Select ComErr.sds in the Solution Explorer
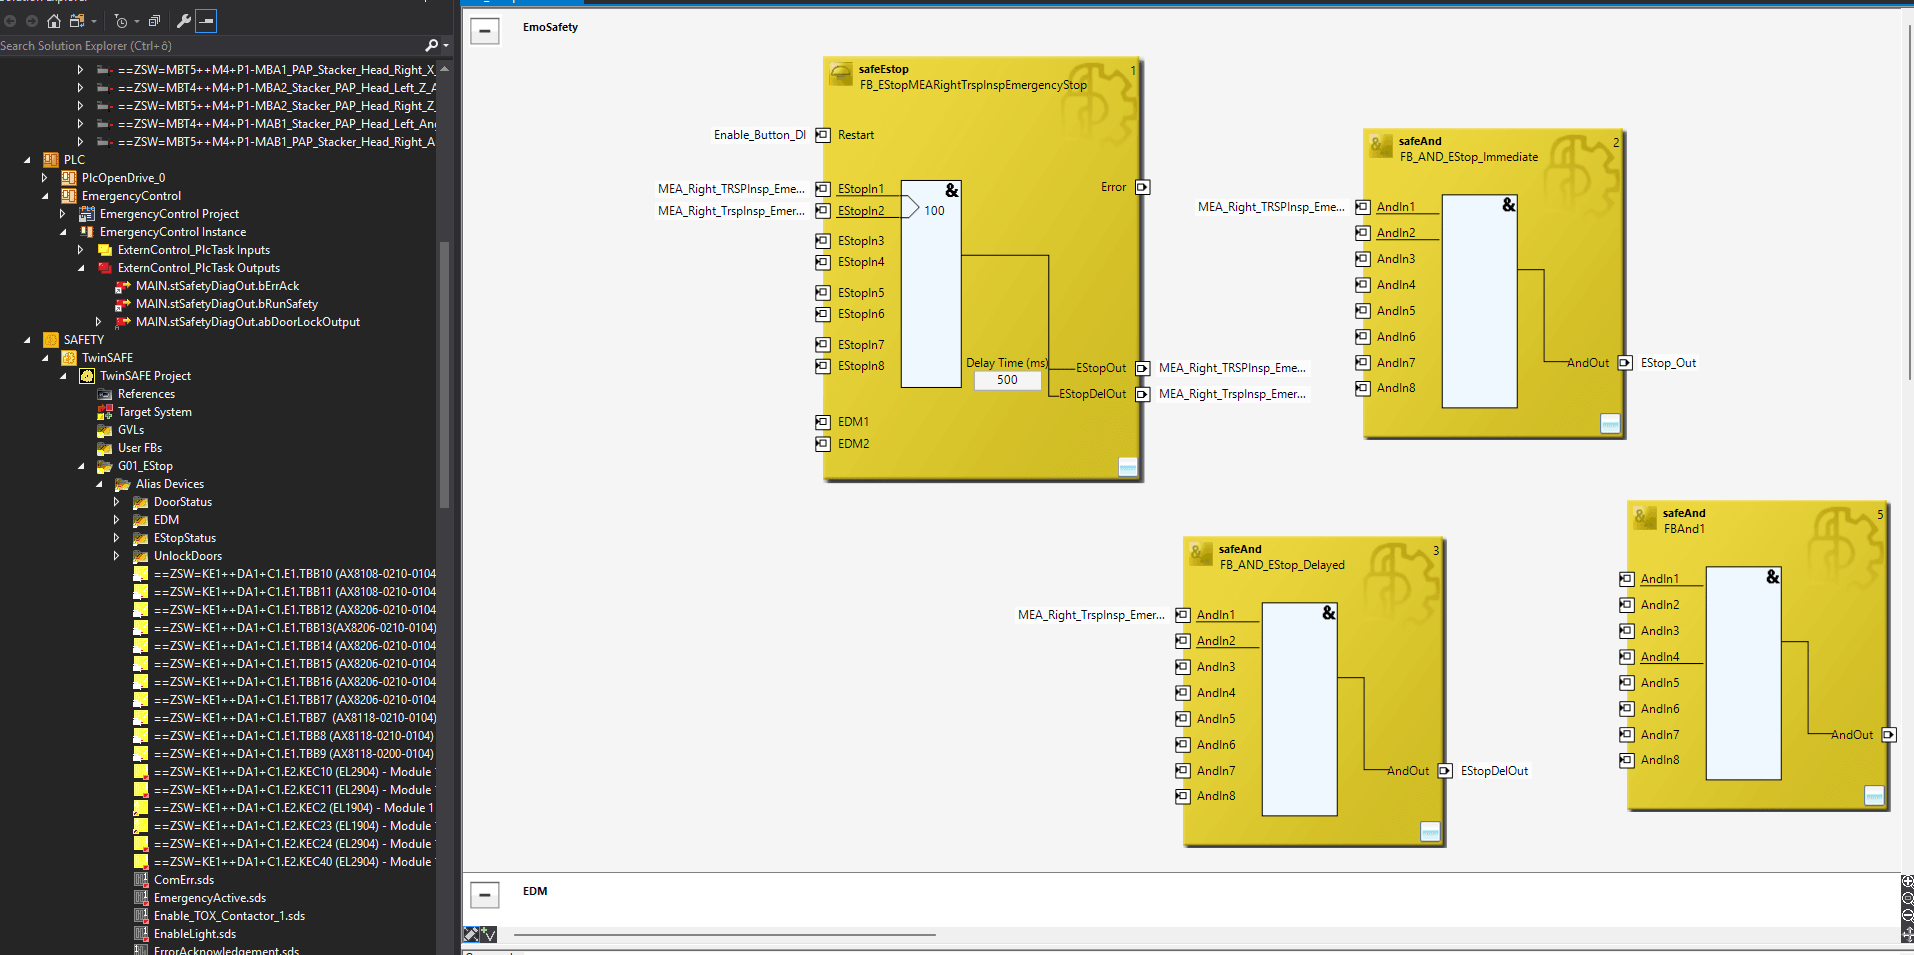Viewport: 1914px width, 955px height. [184, 880]
